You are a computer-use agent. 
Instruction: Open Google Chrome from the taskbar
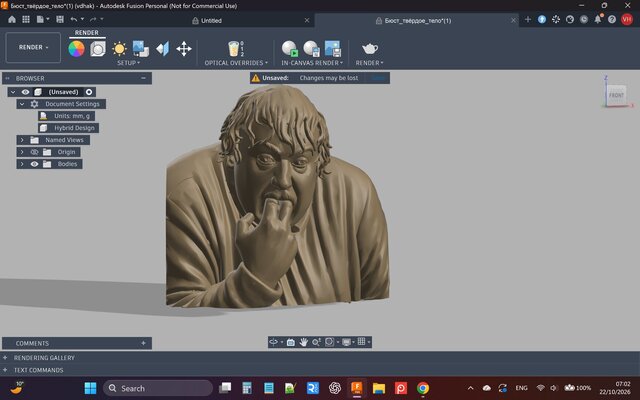point(423,388)
